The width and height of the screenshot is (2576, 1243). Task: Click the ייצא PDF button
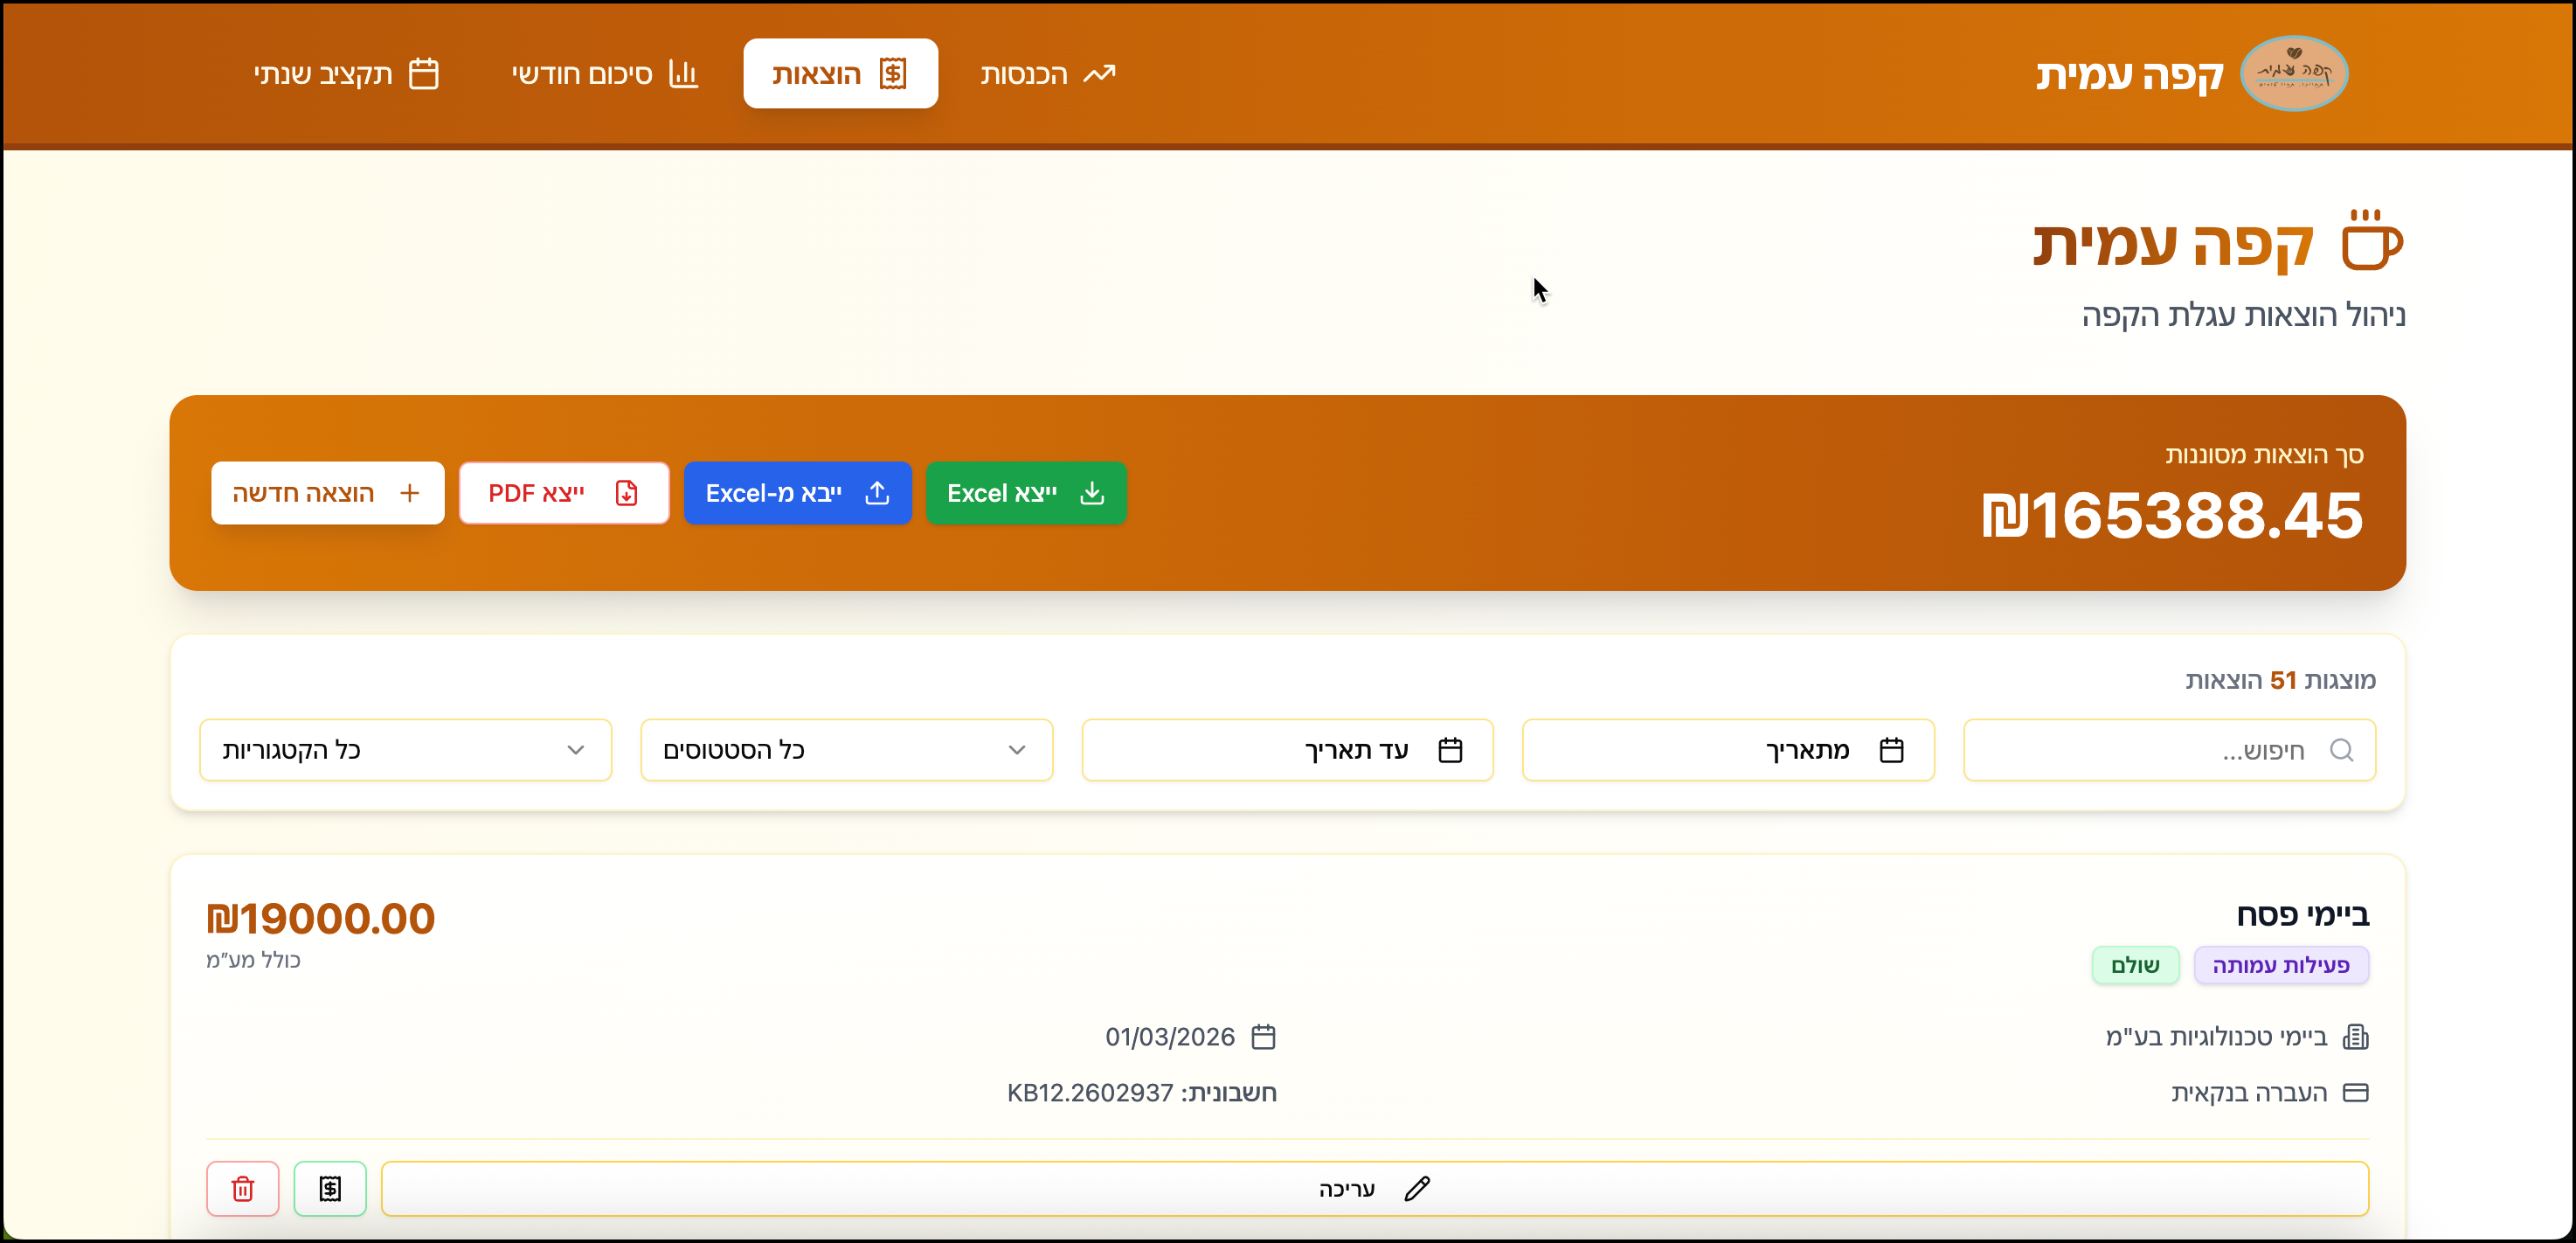(x=564, y=493)
